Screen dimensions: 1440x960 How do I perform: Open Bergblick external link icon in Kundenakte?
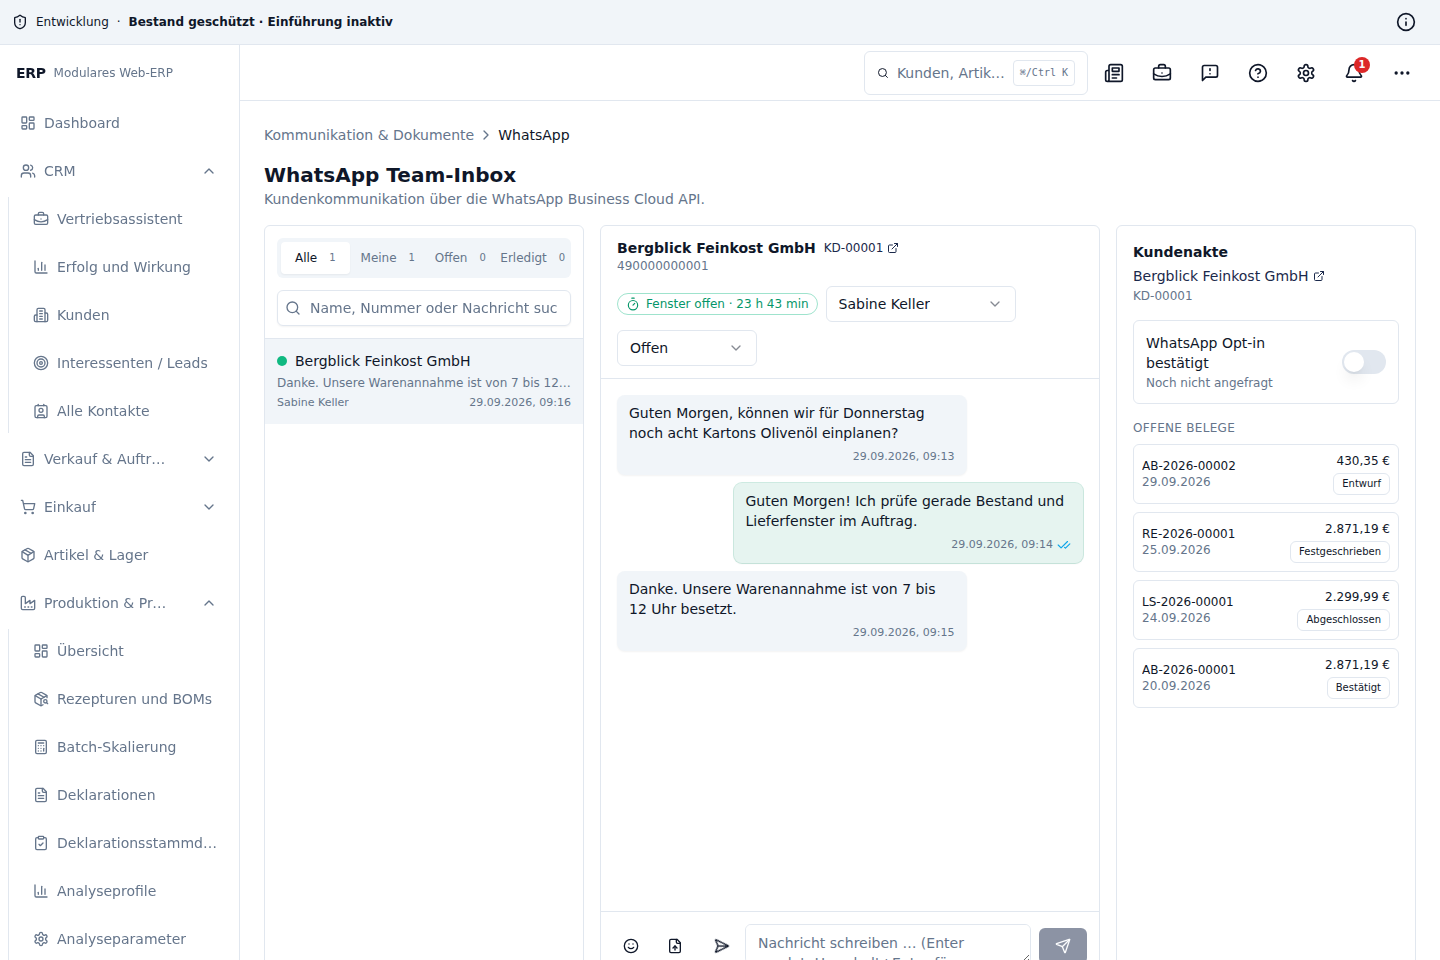[x=1319, y=276]
